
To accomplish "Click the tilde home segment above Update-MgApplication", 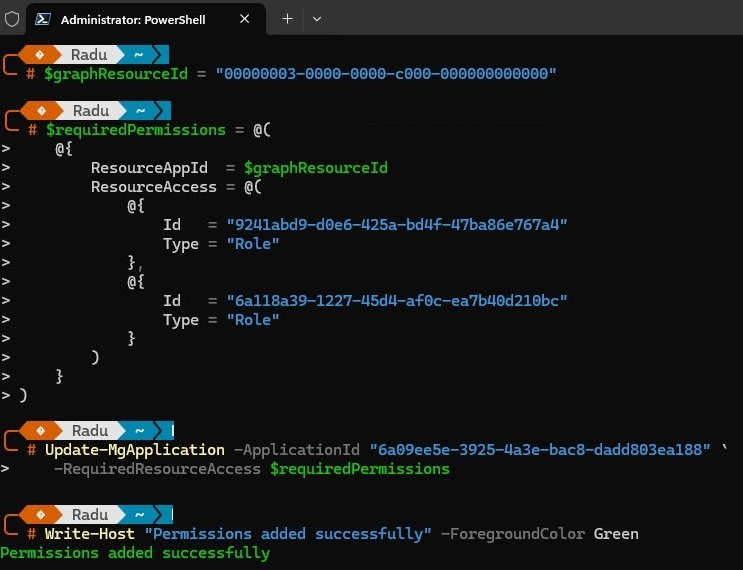I will coord(141,431).
